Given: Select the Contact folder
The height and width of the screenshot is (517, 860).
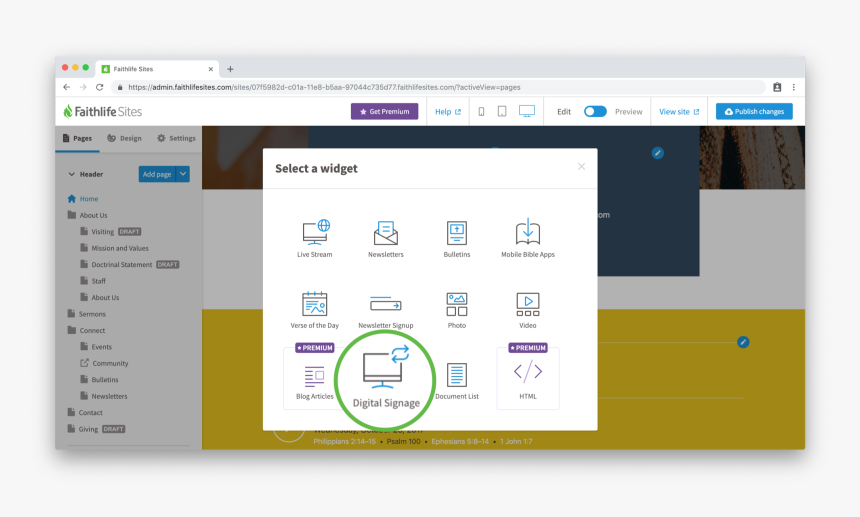Looking at the screenshot, I should 84,412.
